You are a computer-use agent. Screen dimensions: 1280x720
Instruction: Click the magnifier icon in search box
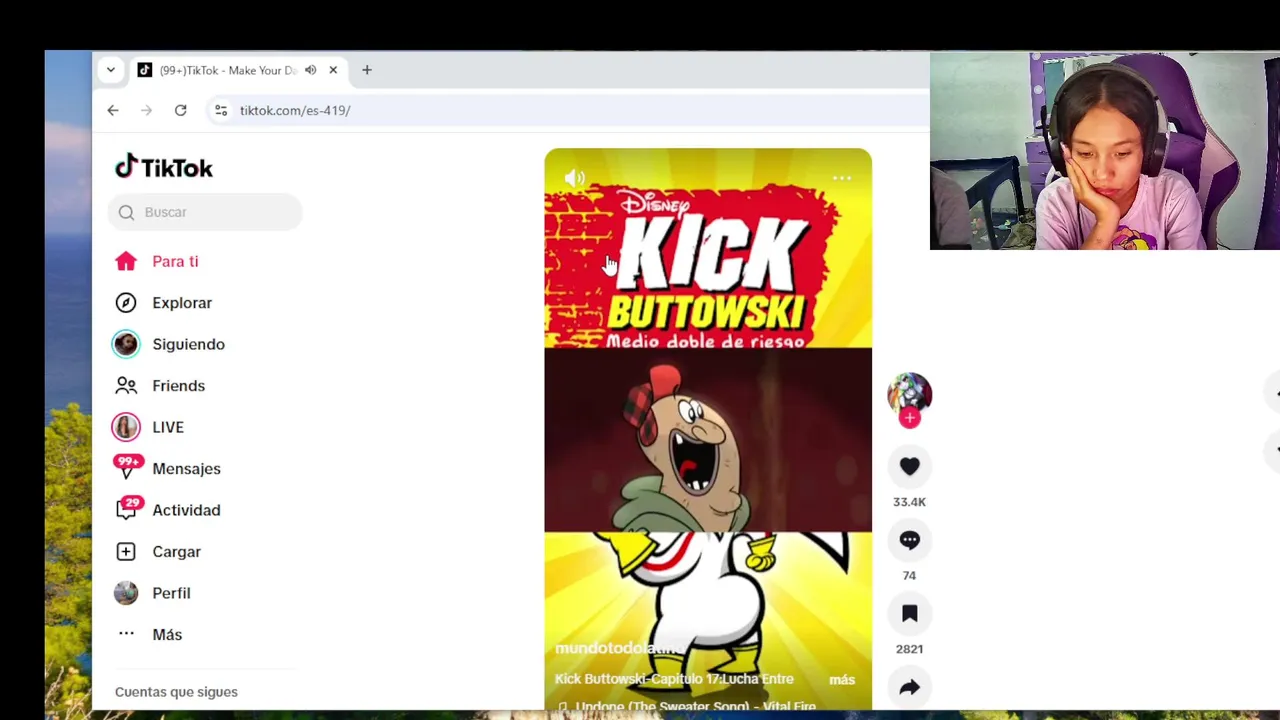(126, 212)
